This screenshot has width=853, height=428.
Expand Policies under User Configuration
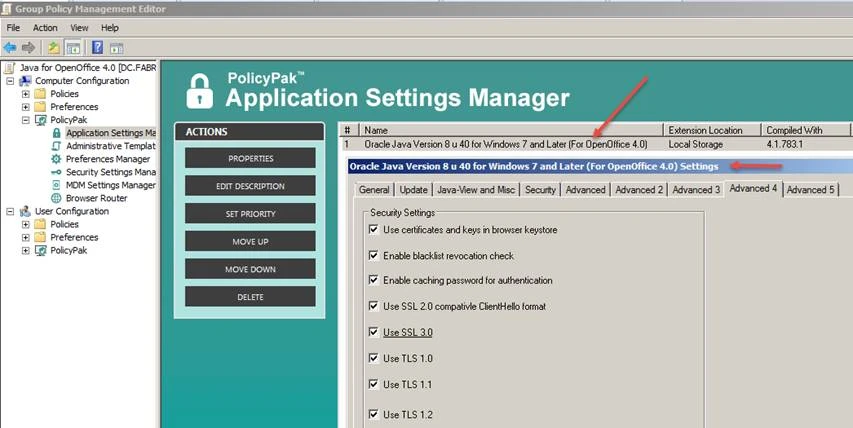(x=25, y=224)
